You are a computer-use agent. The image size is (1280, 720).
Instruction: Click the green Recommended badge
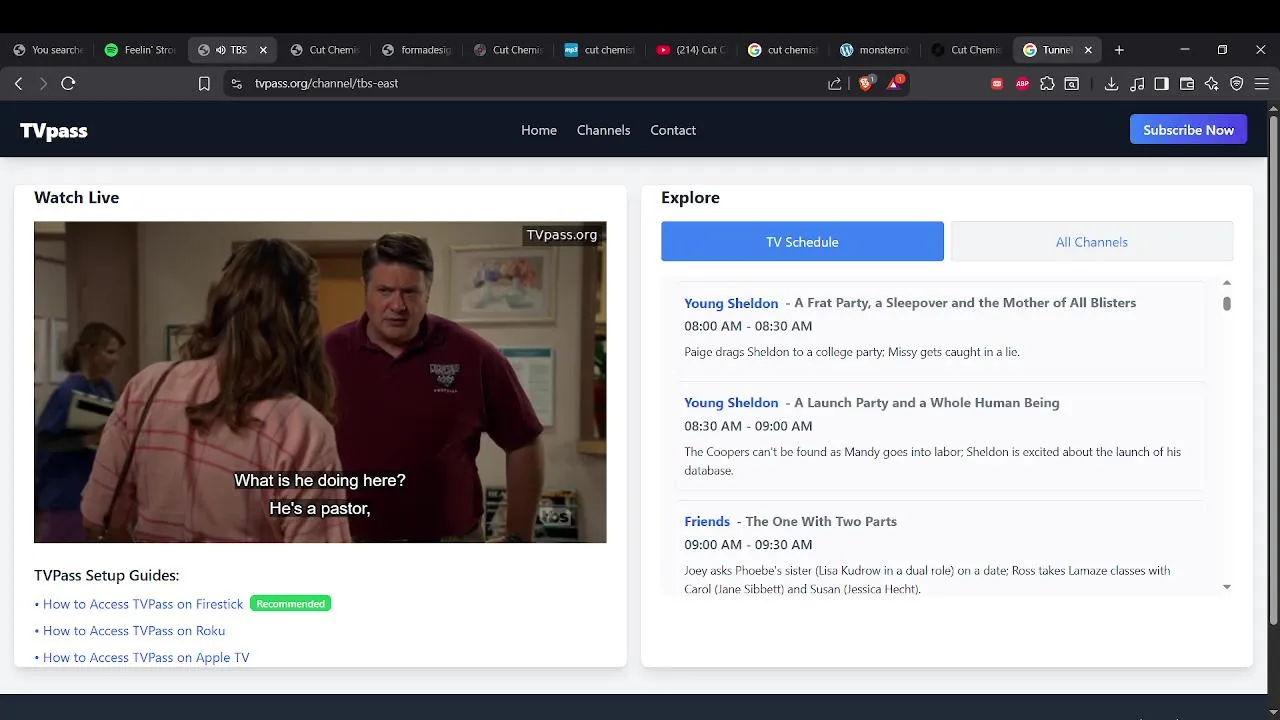pos(290,604)
